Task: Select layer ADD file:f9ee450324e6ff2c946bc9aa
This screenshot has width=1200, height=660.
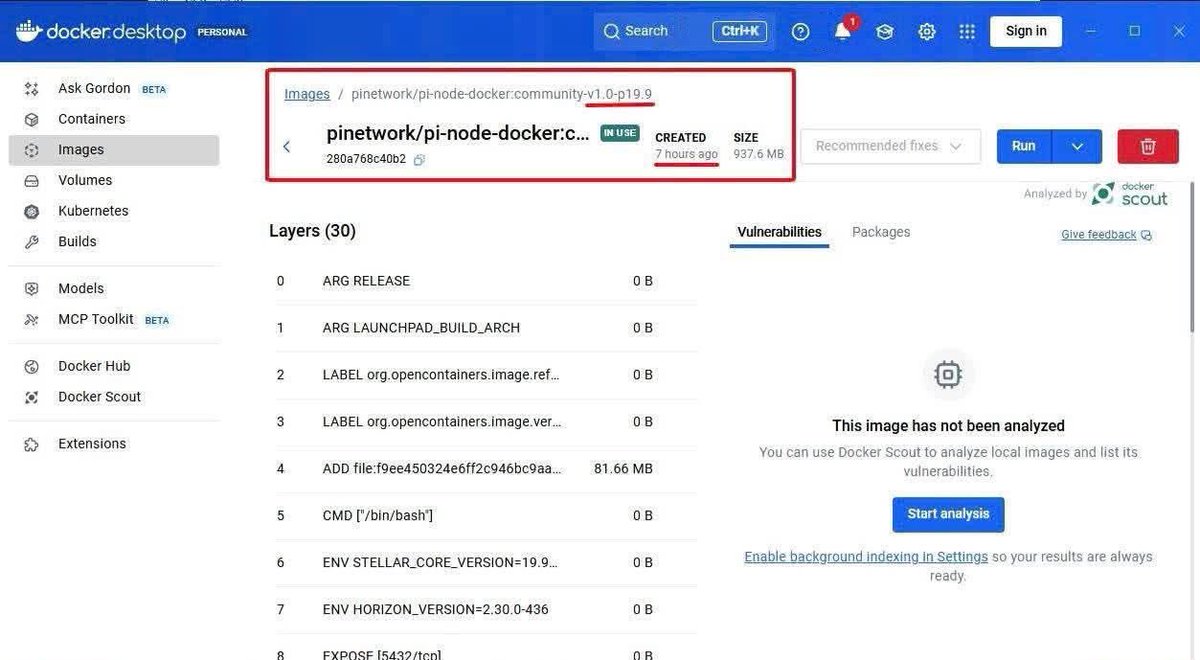Action: tap(484, 468)
